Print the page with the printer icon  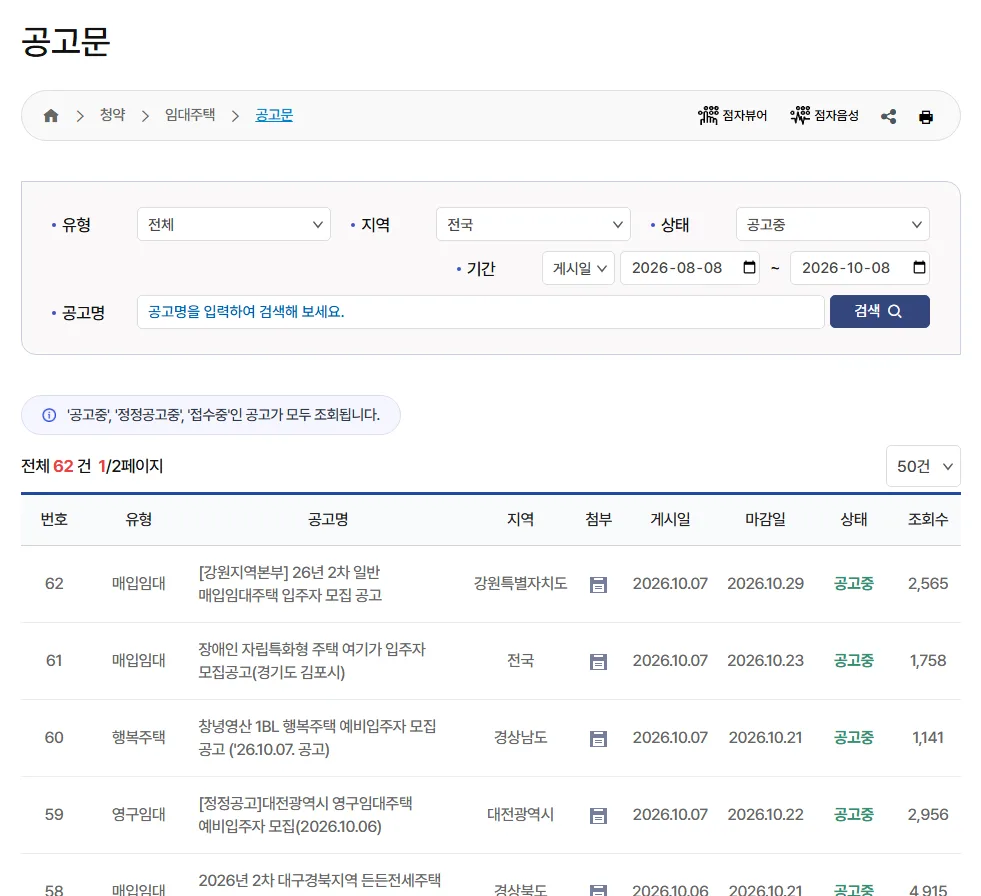coord(926,117)
